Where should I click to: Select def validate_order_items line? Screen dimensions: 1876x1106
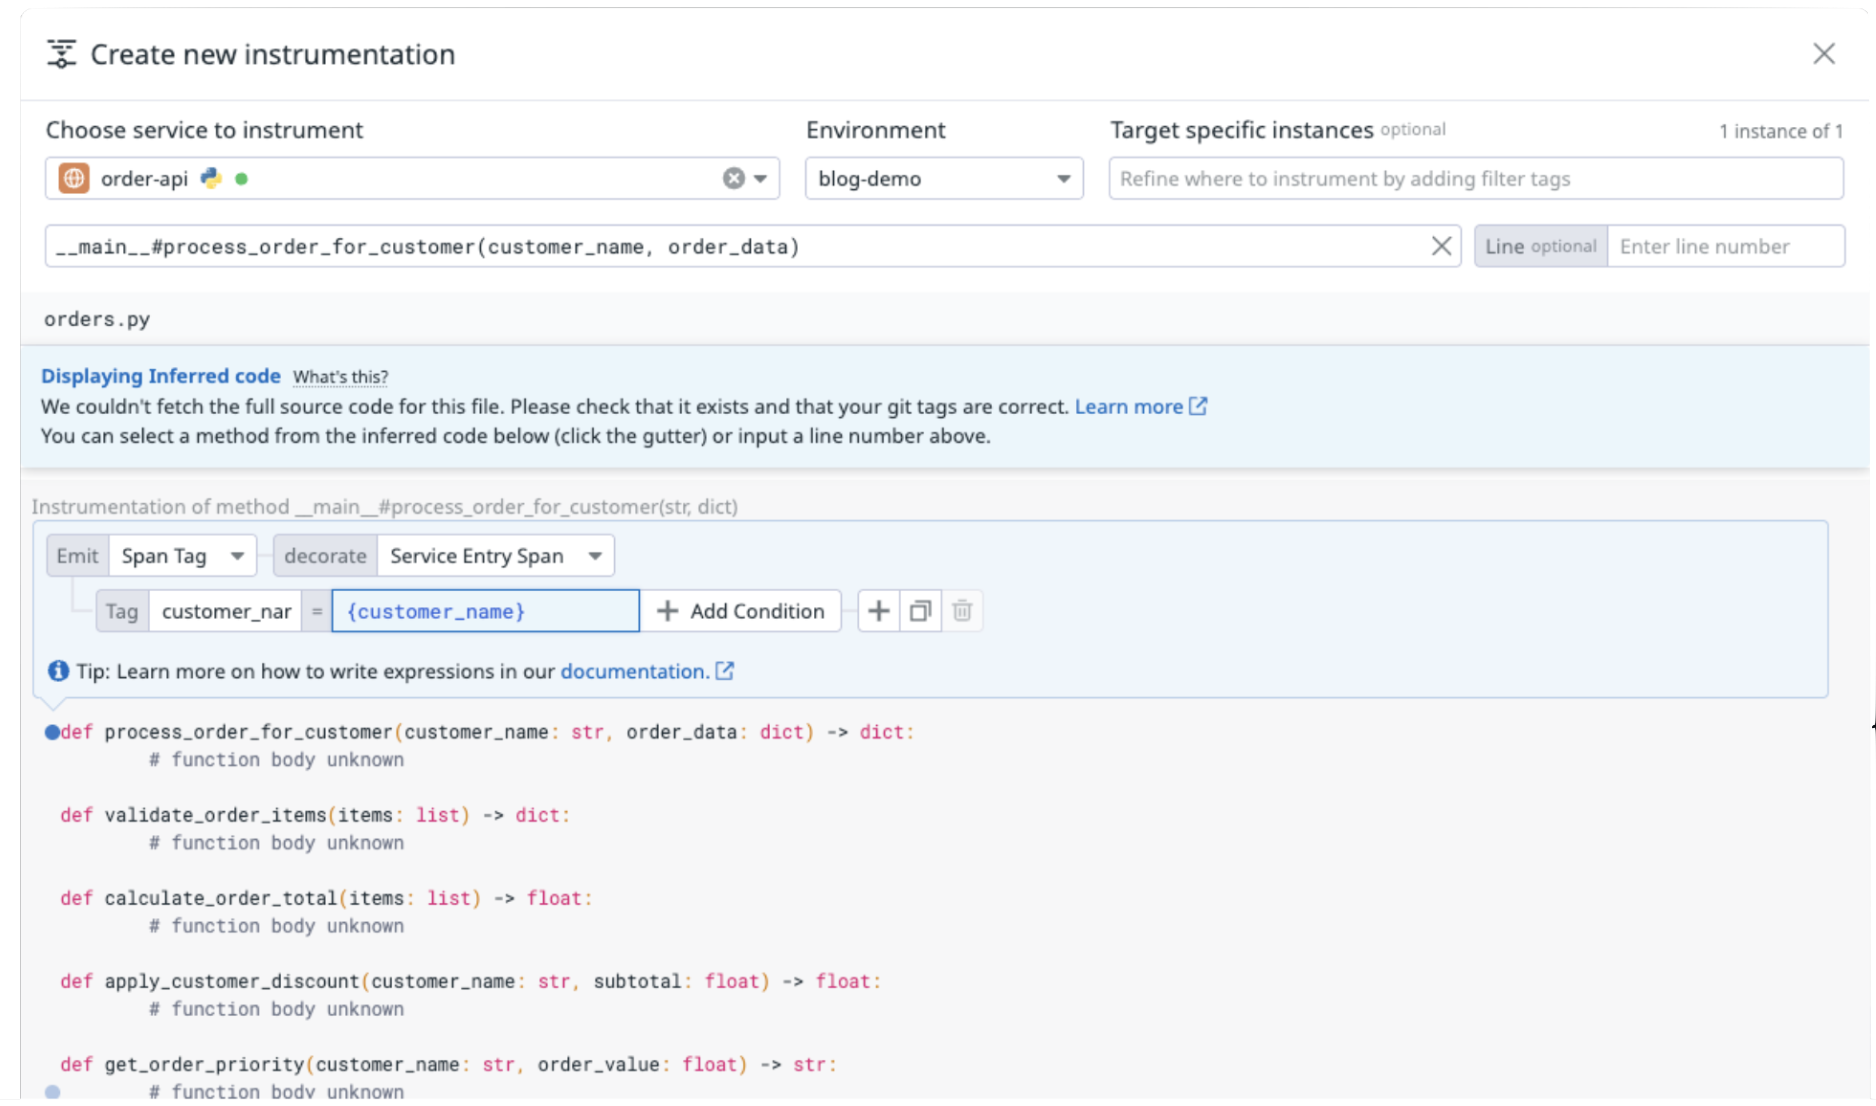[315, 815]
